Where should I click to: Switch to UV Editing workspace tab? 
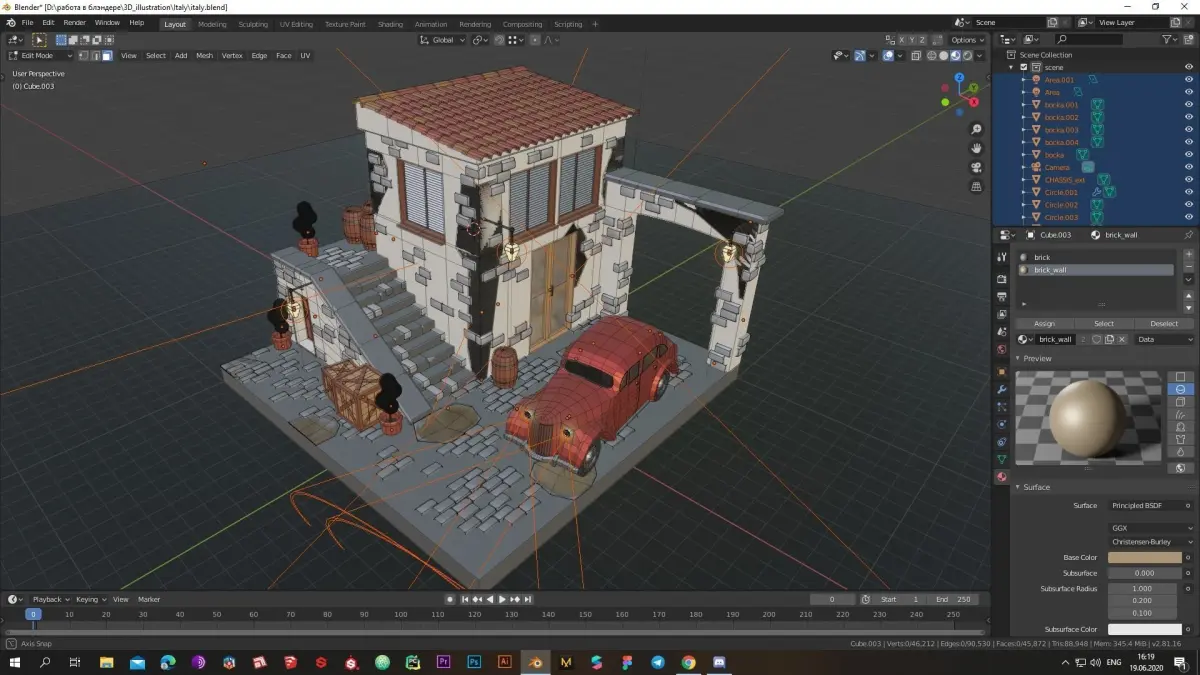296,24
